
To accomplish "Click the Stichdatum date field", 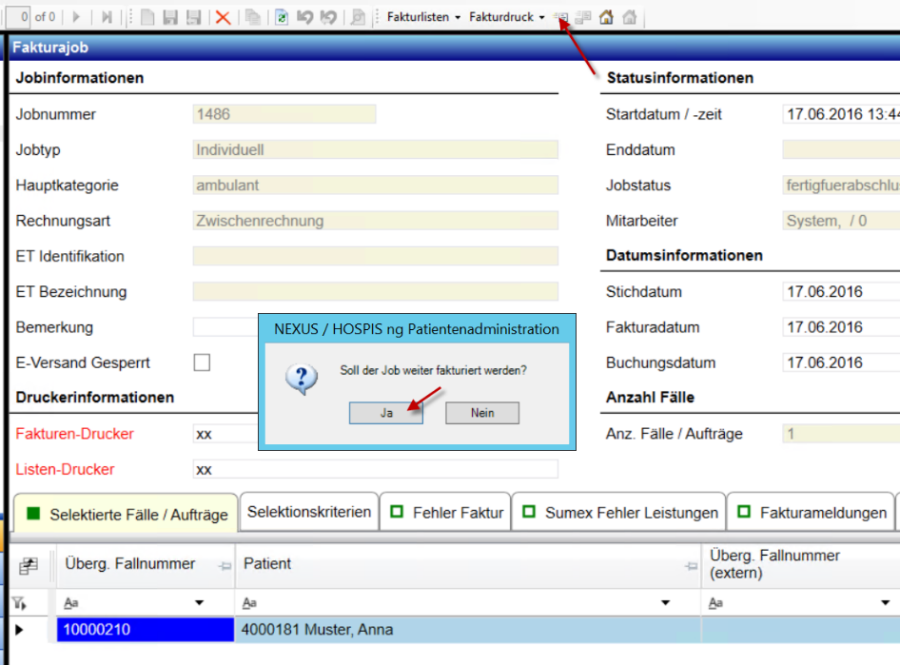I will click(841, 291).
